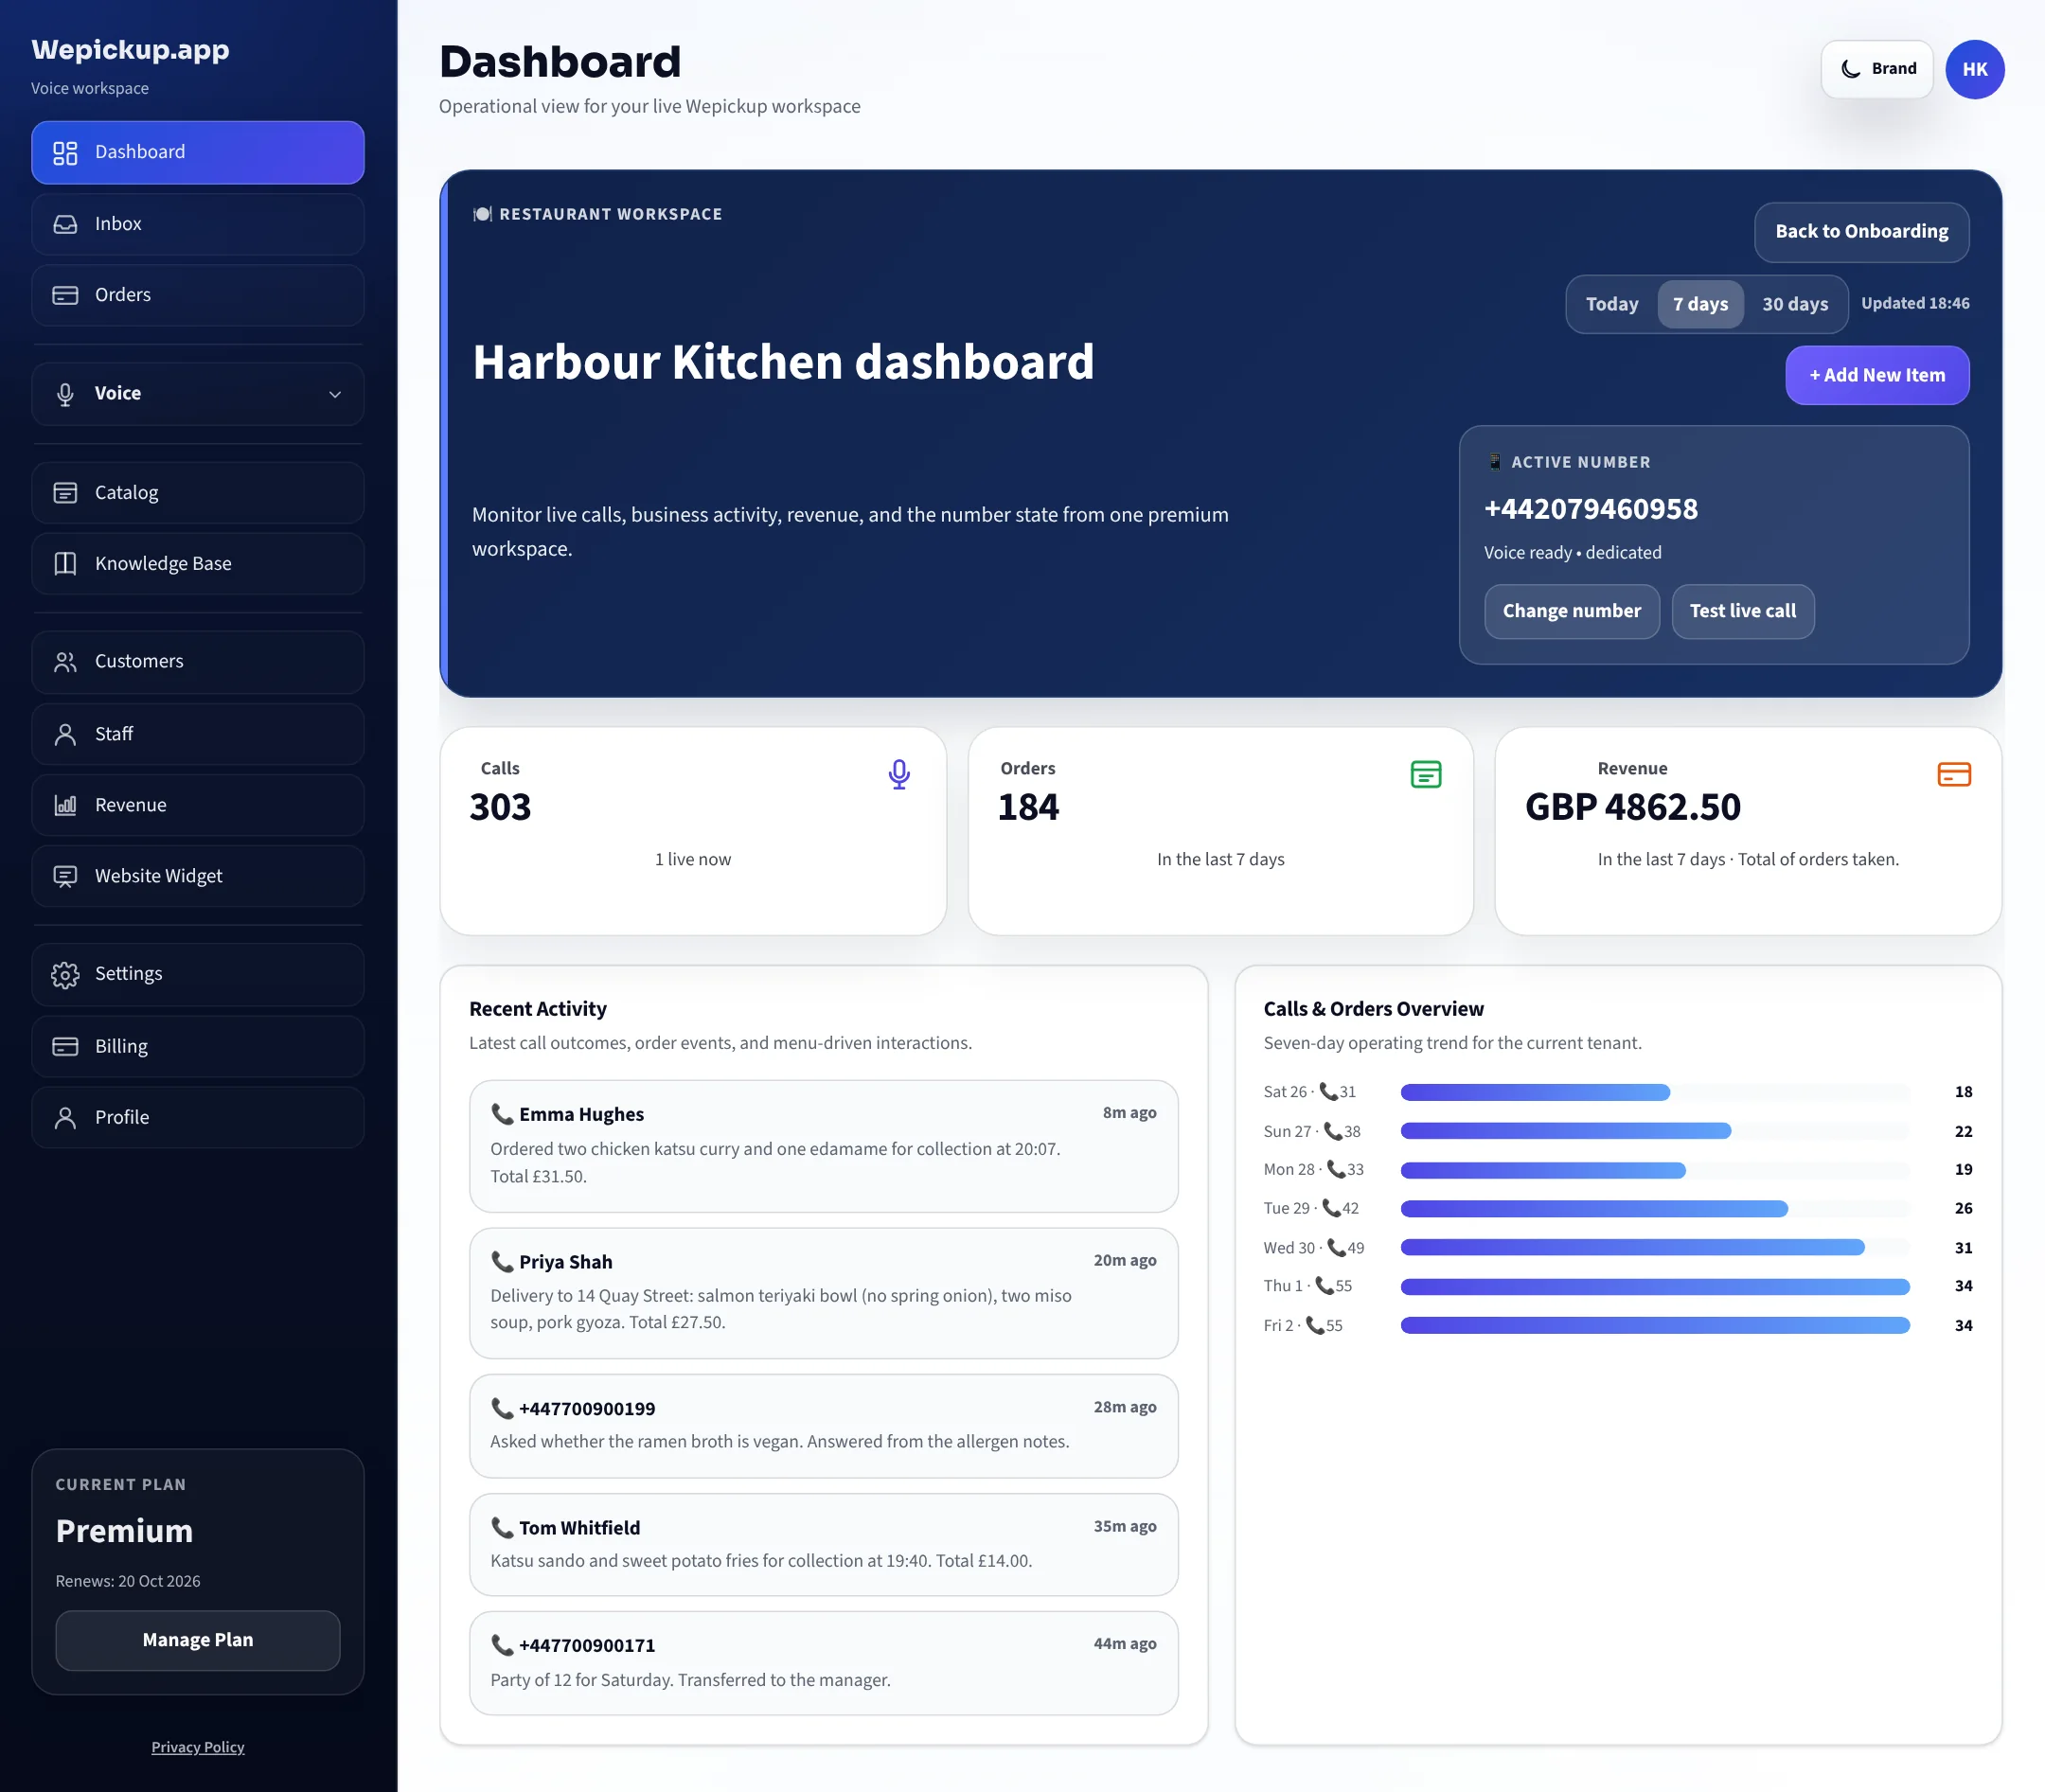Click the Catalog list icon
2045x1792 pixels.
click(x=65, y=493)
